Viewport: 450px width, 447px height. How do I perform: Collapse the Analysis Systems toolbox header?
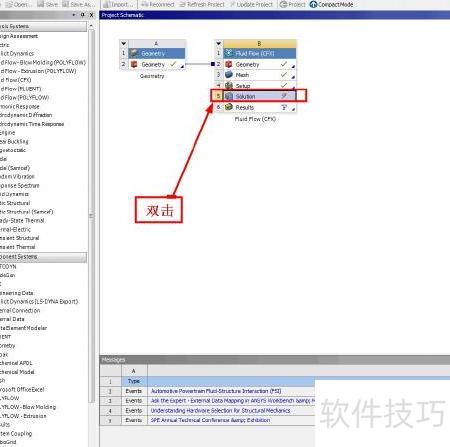tap(43, 26)
